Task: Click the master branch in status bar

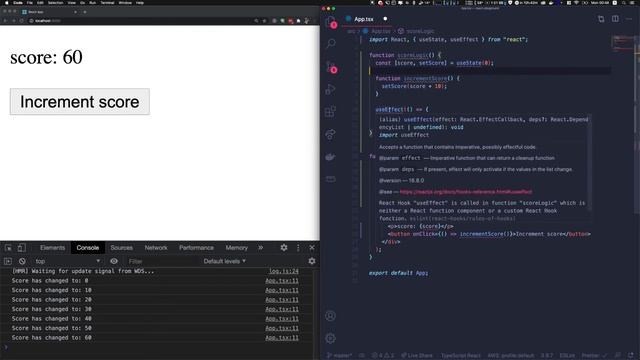Action: 339,356
